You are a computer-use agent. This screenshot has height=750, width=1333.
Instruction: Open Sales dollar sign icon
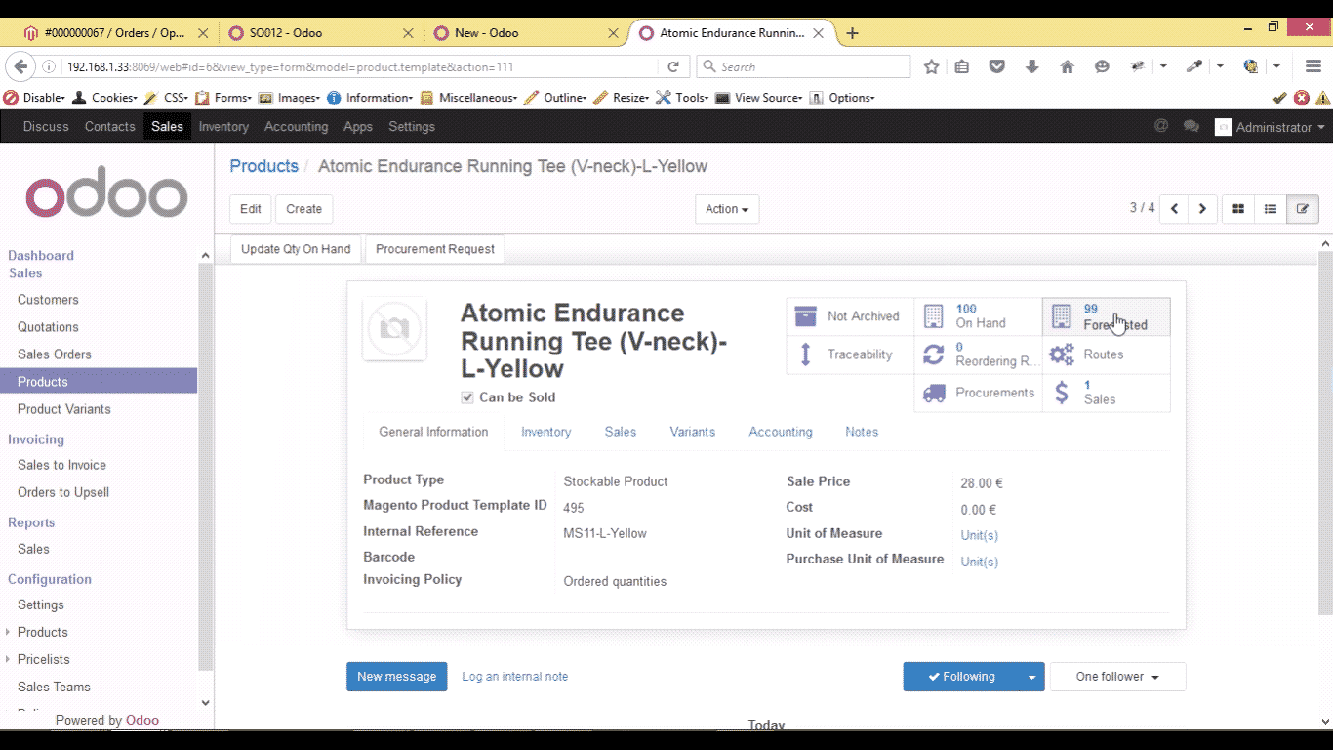coord(1062,392)
